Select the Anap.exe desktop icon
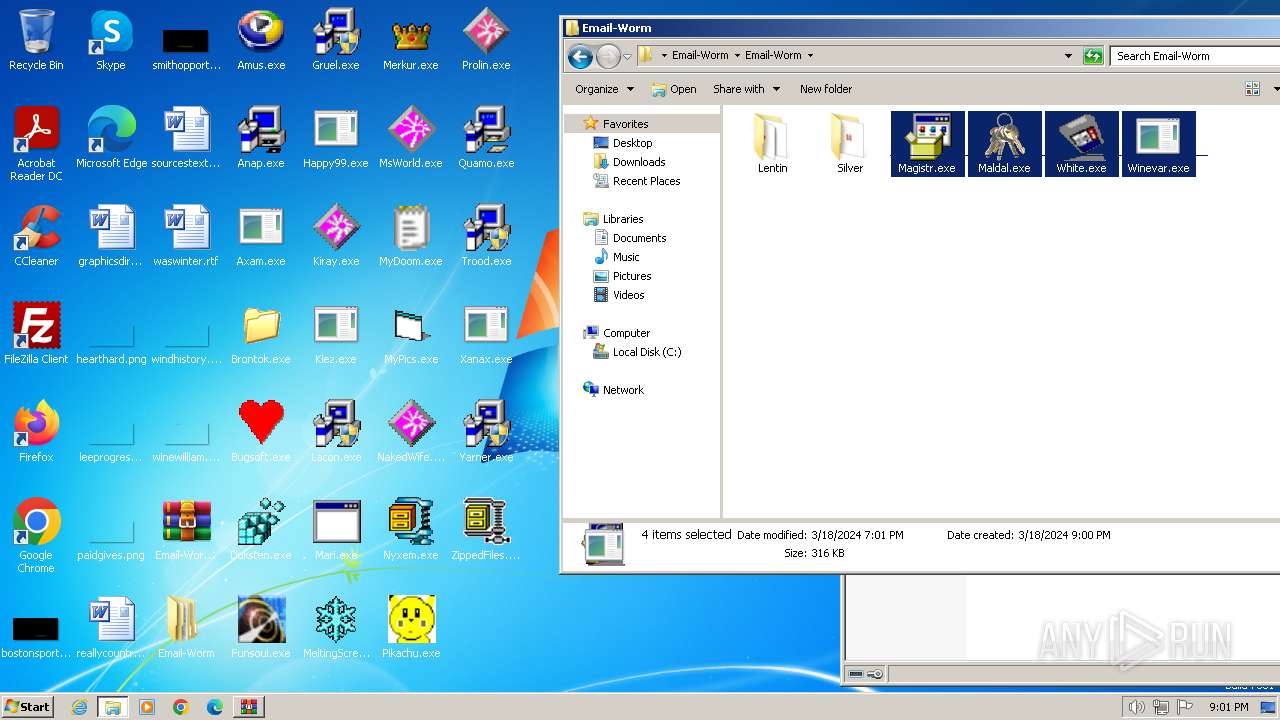The height and width of the screenshot is (720, 1280). (261, 138)
